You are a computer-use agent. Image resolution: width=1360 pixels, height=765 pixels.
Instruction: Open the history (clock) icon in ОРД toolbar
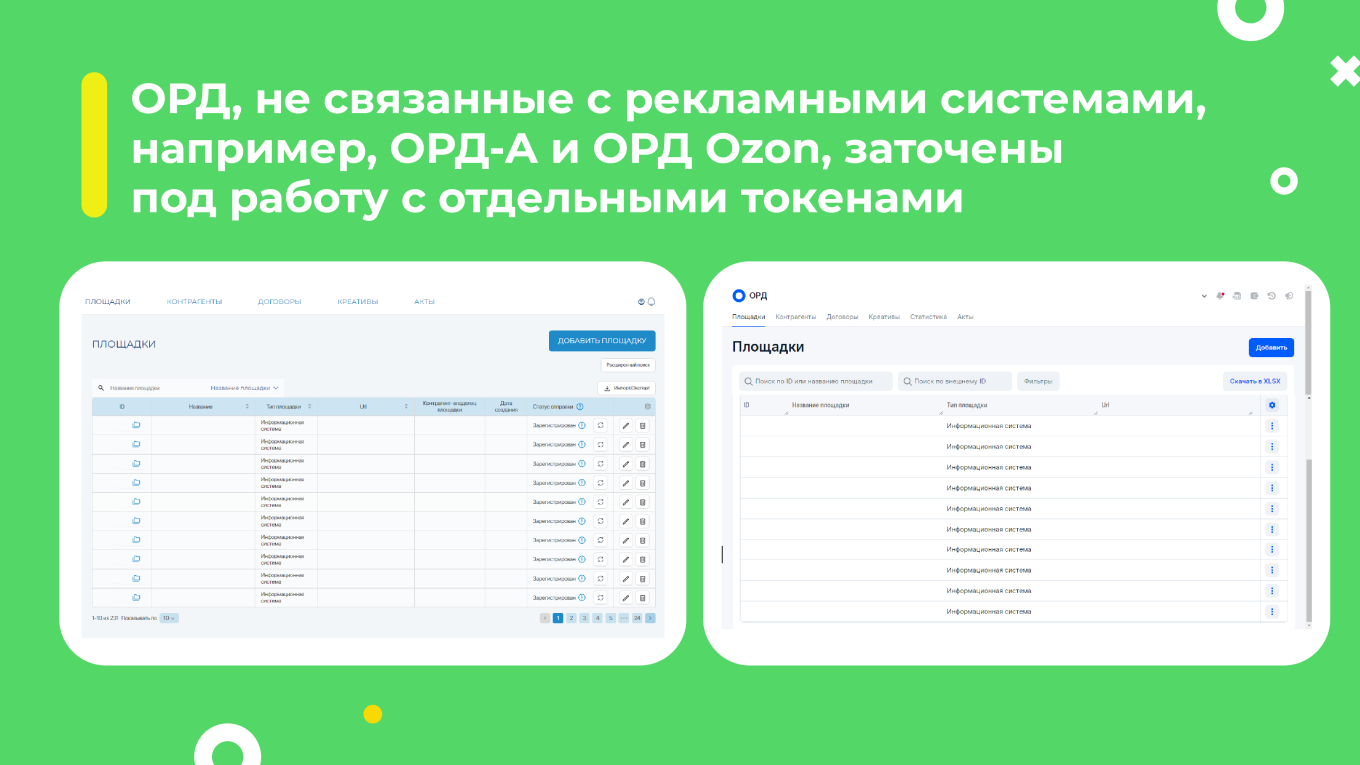[x=1272, y=296]
